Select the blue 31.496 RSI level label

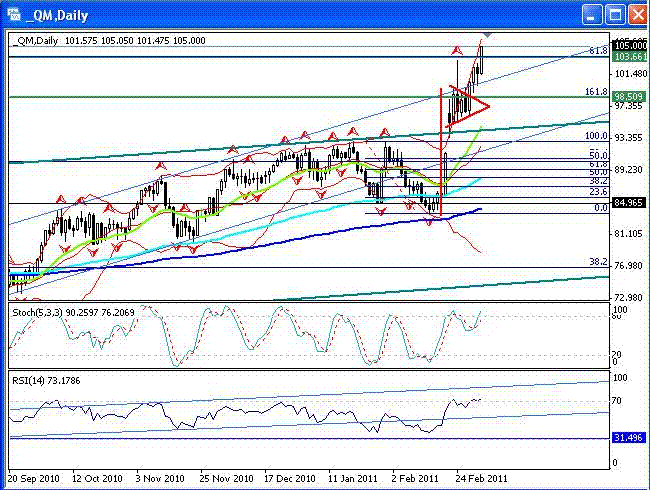pyautogui.click(x=628, y=437)
